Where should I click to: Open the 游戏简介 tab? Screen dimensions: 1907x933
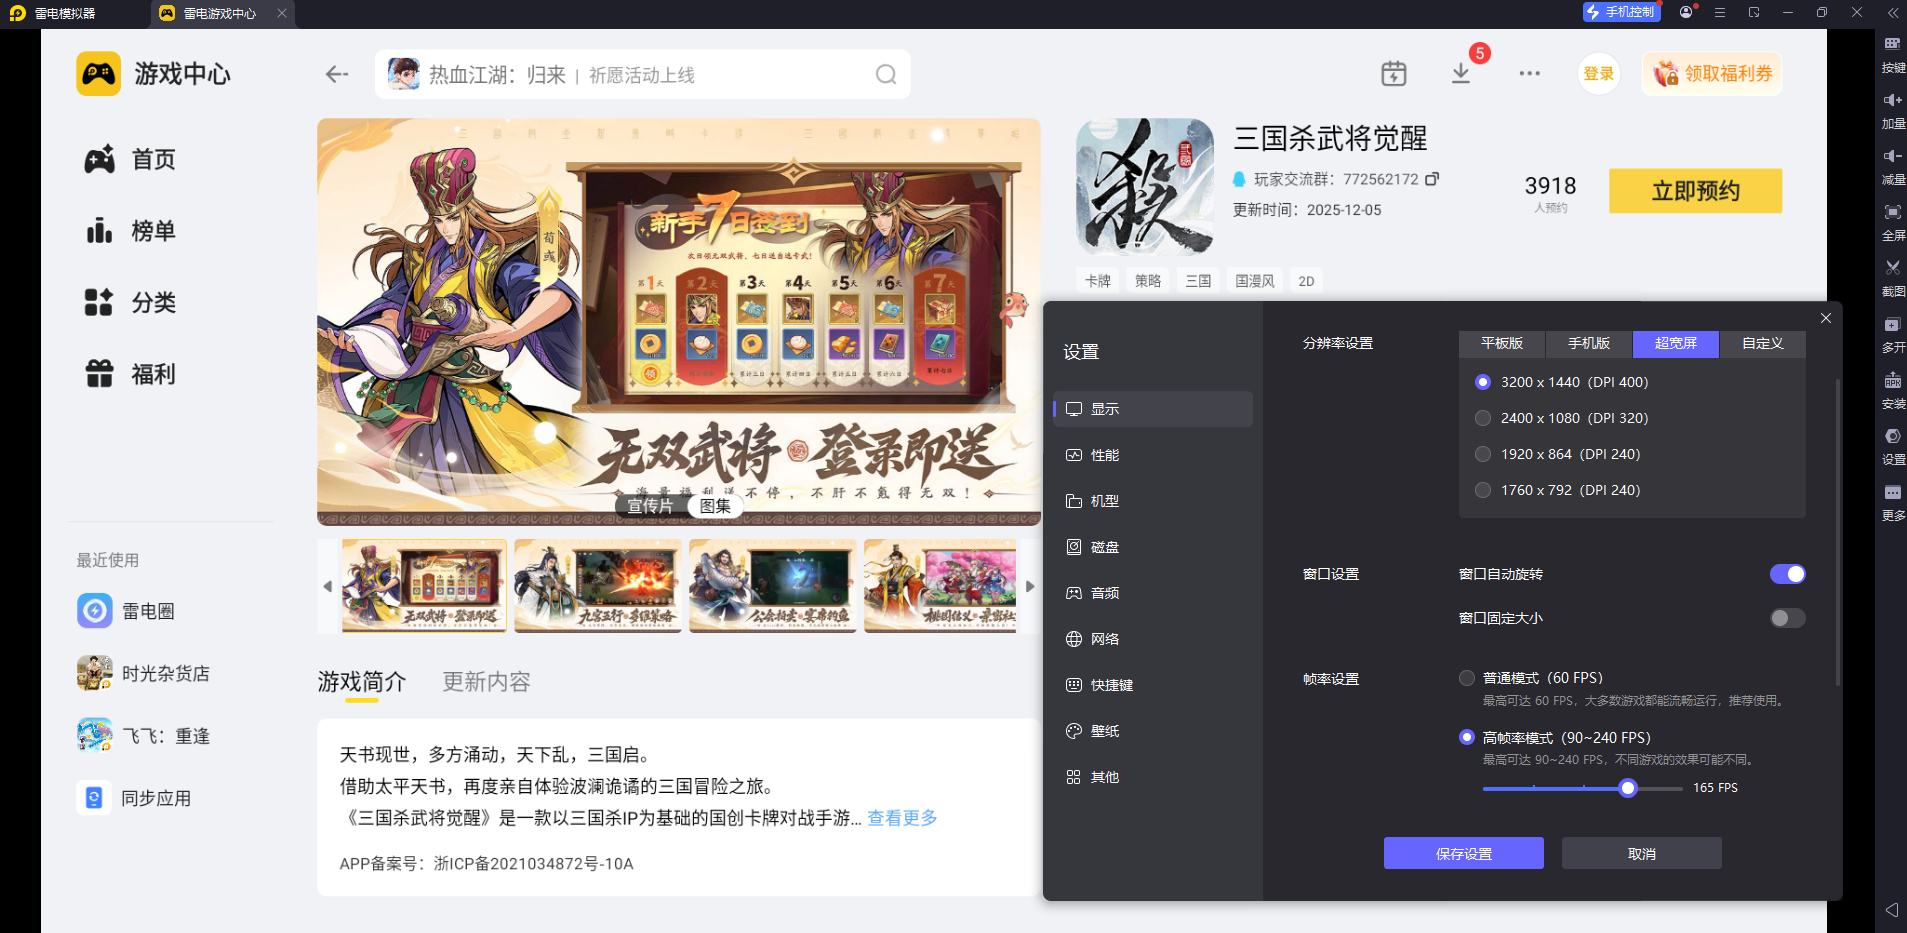coord(362,682)
